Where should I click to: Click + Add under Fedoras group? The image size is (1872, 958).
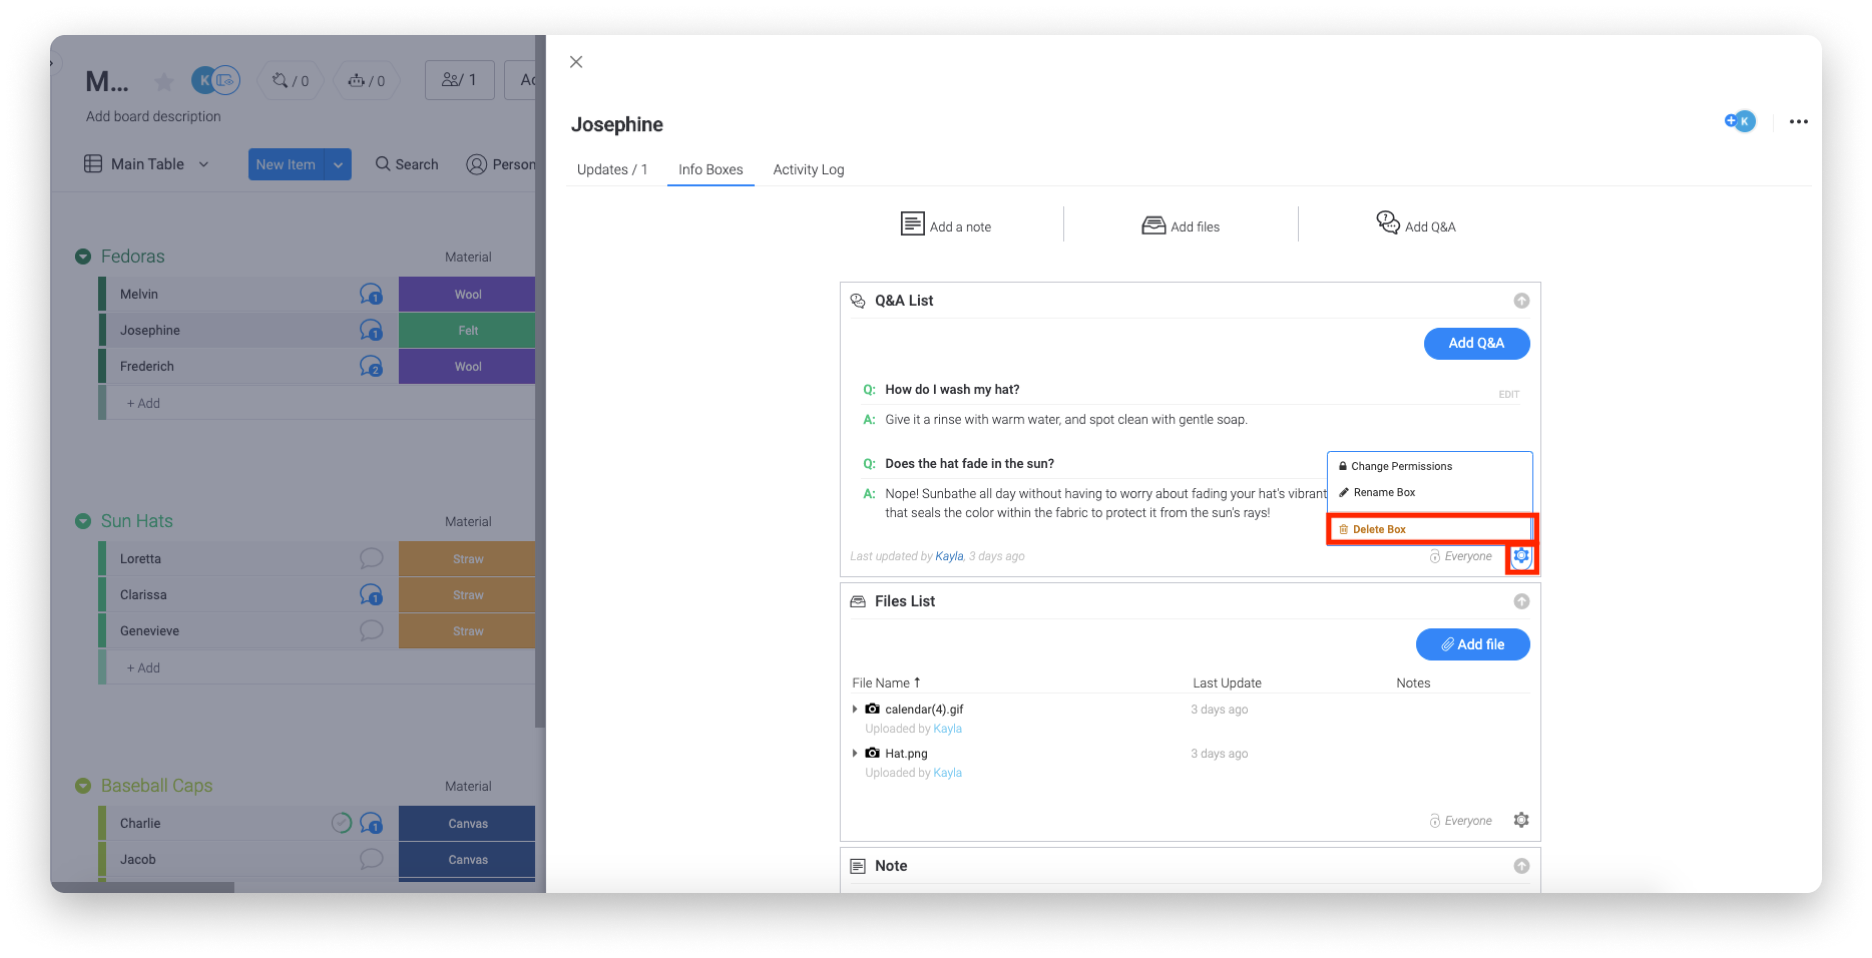[143, 403]
